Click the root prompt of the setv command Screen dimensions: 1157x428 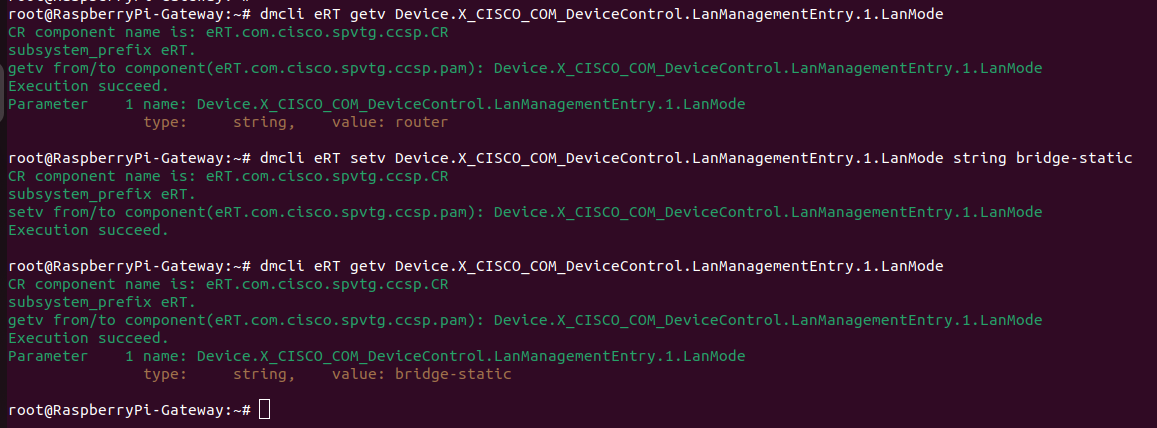128,158
